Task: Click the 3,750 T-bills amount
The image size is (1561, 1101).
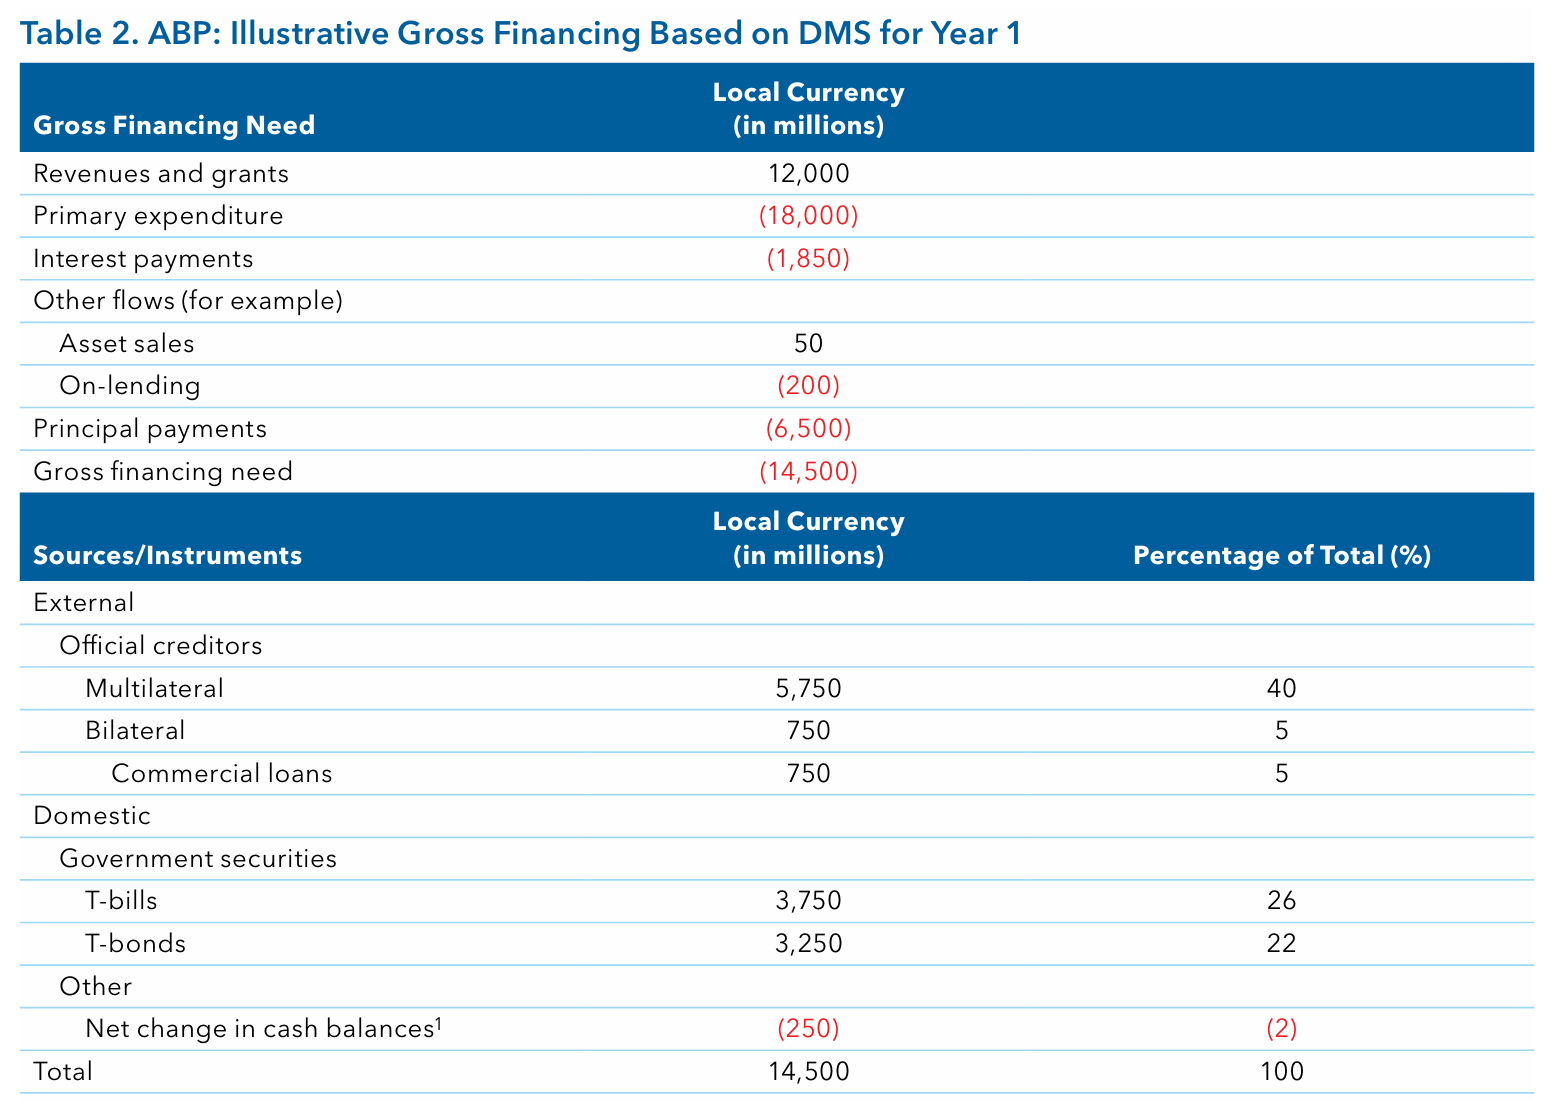Action: tap(808, 901)
